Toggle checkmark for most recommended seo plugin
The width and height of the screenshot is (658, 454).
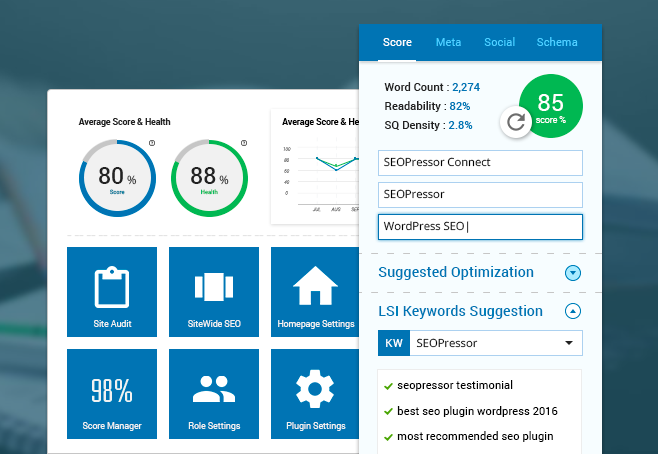pyautogui.click(x=388, y=437)
